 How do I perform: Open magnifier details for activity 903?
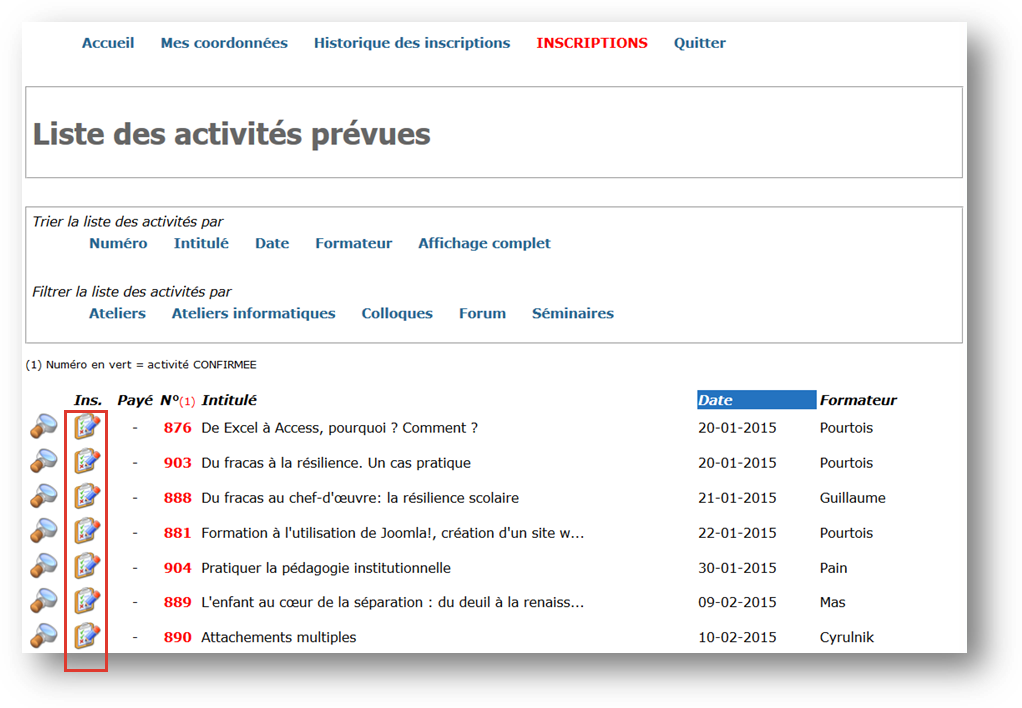44,462
